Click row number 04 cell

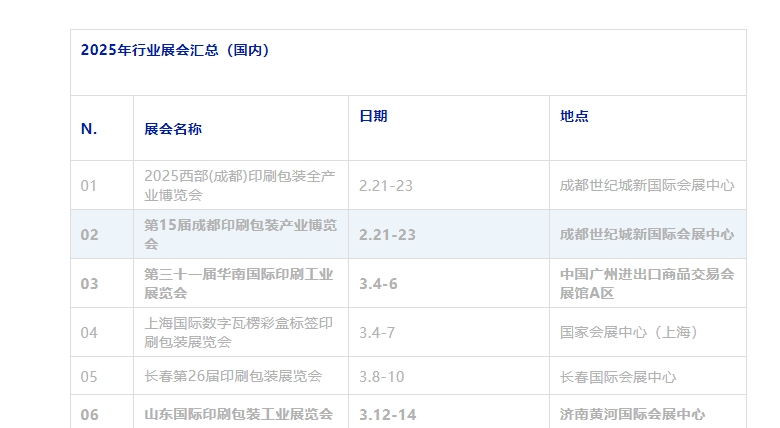[x=89, y=333]
